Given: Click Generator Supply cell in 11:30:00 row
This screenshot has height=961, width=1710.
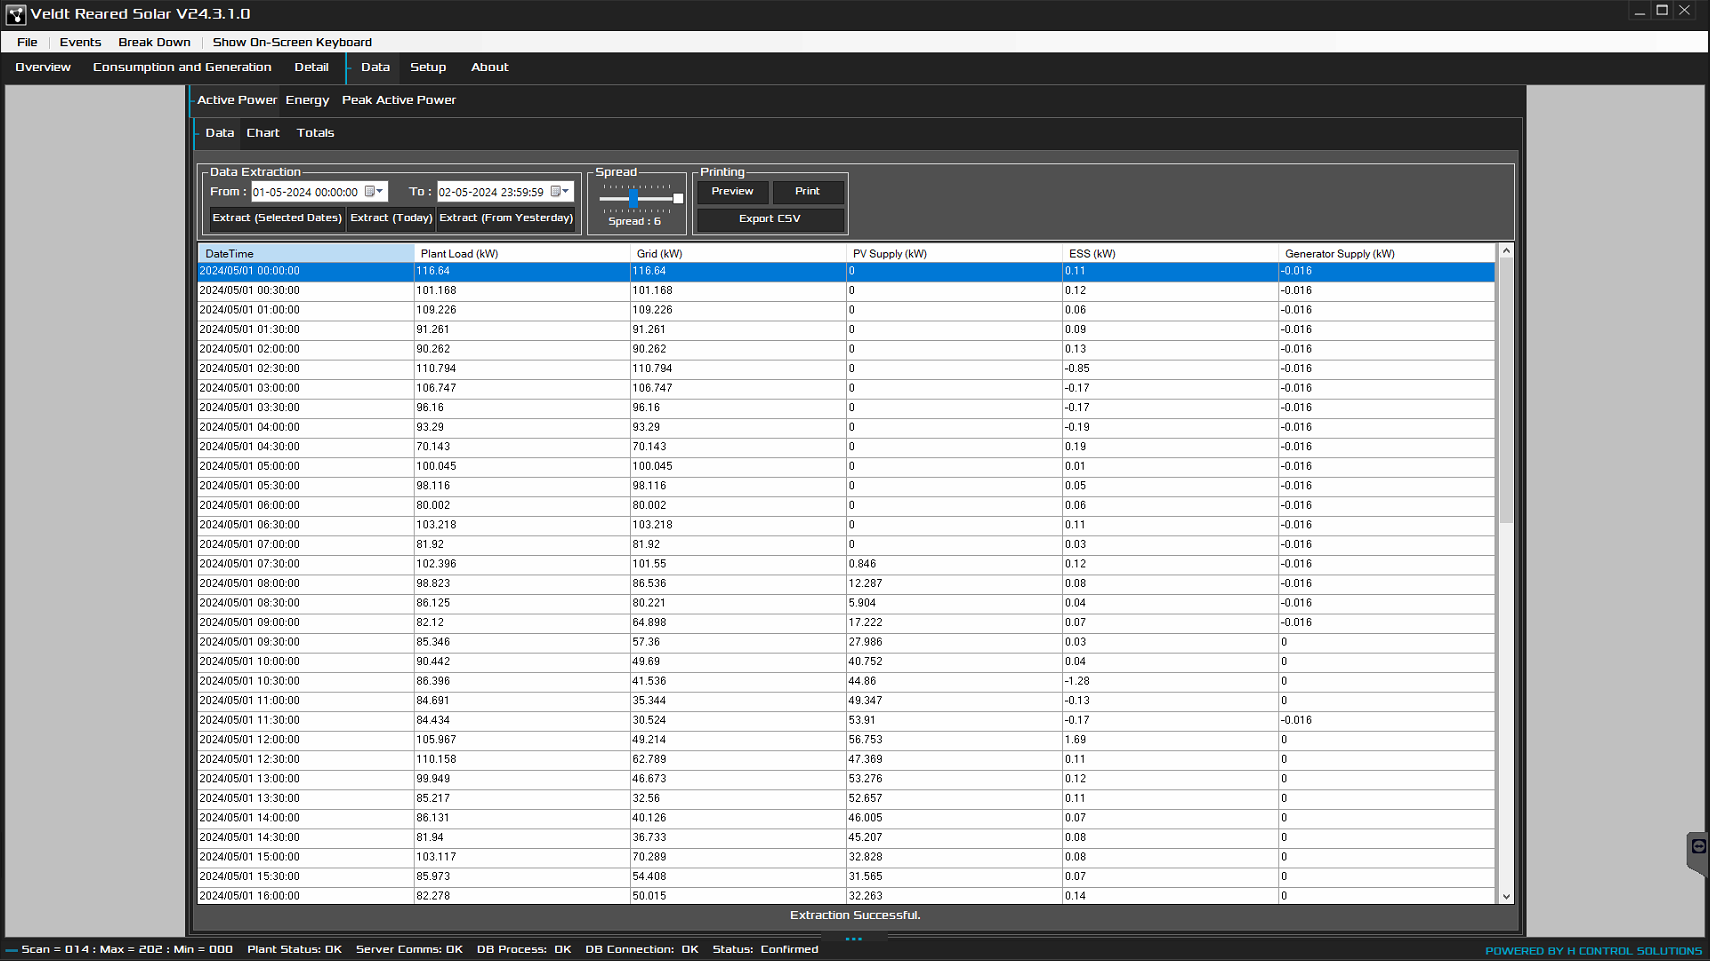Looking at the screenshot, I should (x=1386, y=720).
